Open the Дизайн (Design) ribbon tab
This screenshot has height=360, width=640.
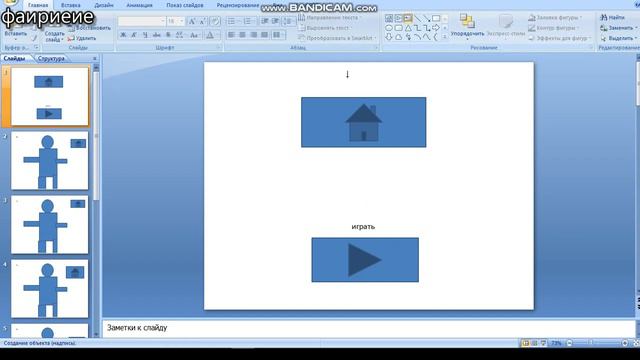click(104, 5)
